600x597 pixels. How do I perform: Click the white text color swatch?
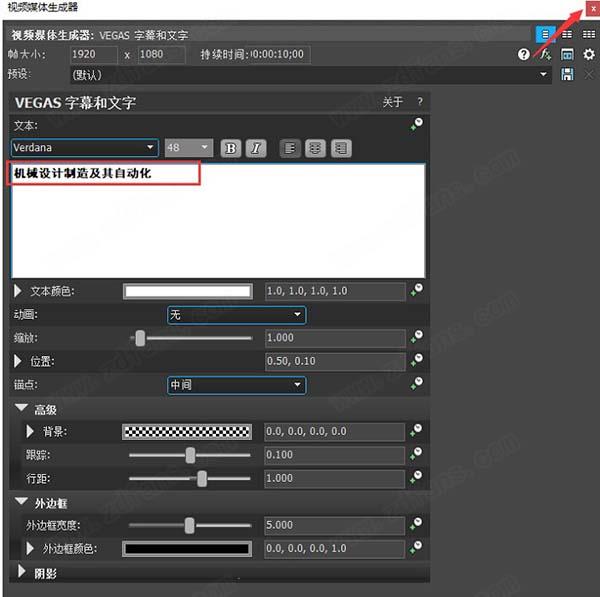(188, 292)
